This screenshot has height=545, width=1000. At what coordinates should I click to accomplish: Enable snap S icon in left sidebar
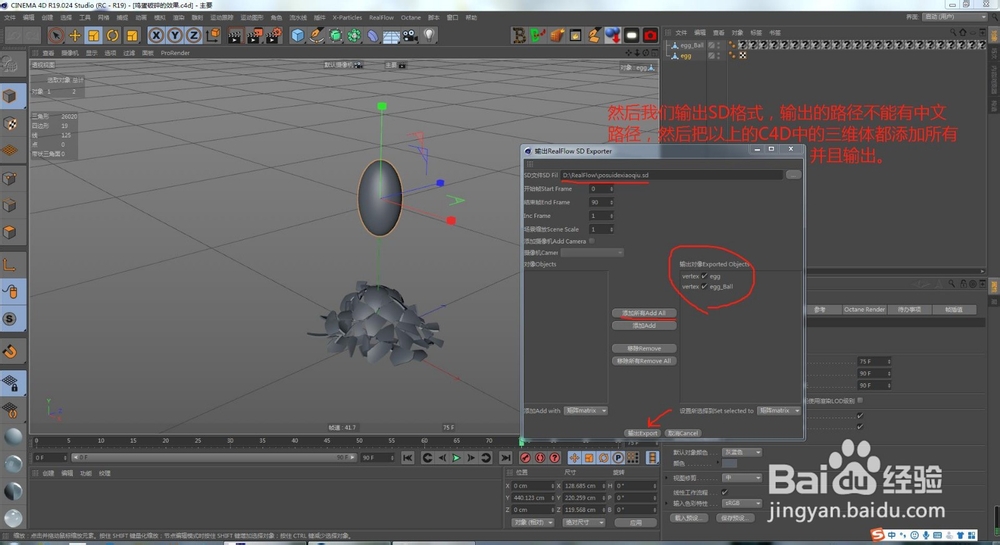click(10, 319)
